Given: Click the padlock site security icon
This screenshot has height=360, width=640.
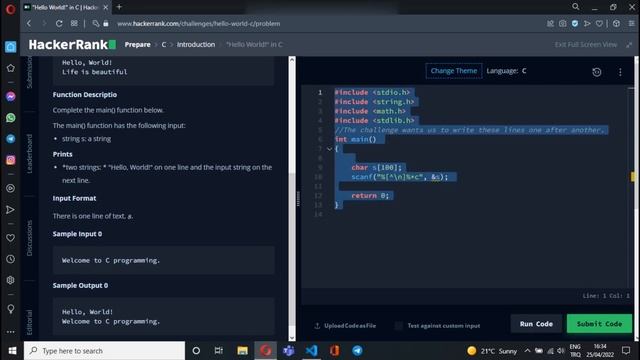Looking at the screenshot, I should [106, 24].
